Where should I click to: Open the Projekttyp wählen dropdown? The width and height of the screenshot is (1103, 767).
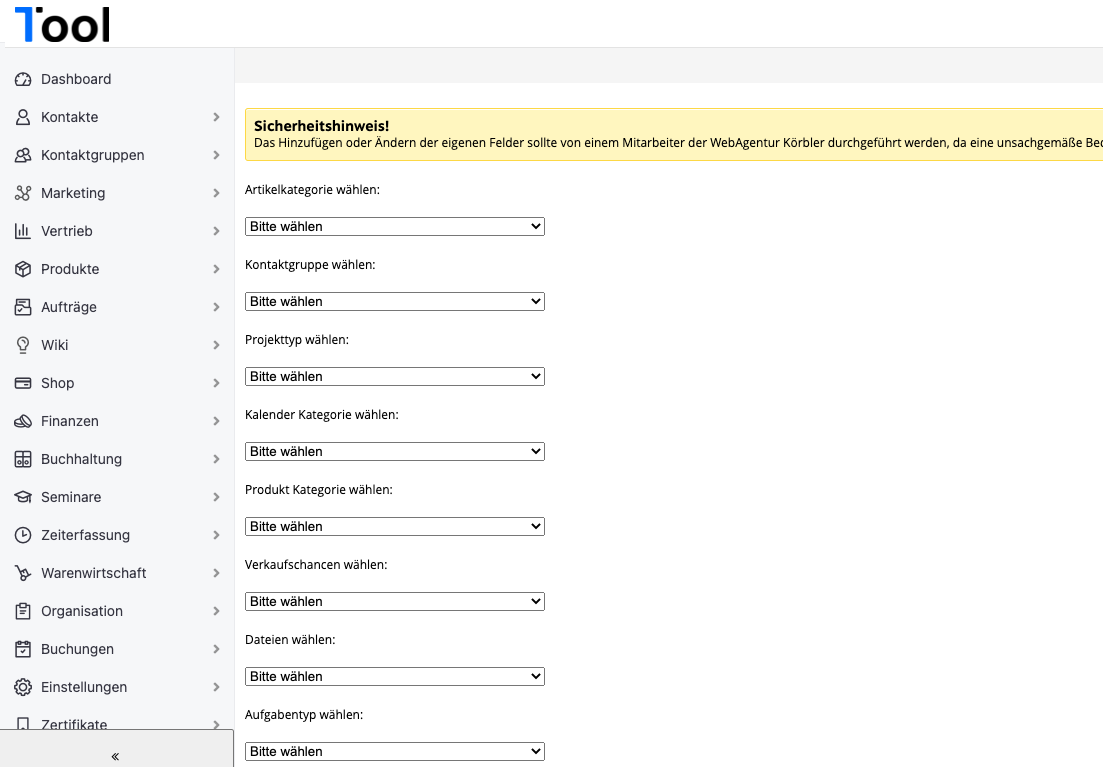394,377
